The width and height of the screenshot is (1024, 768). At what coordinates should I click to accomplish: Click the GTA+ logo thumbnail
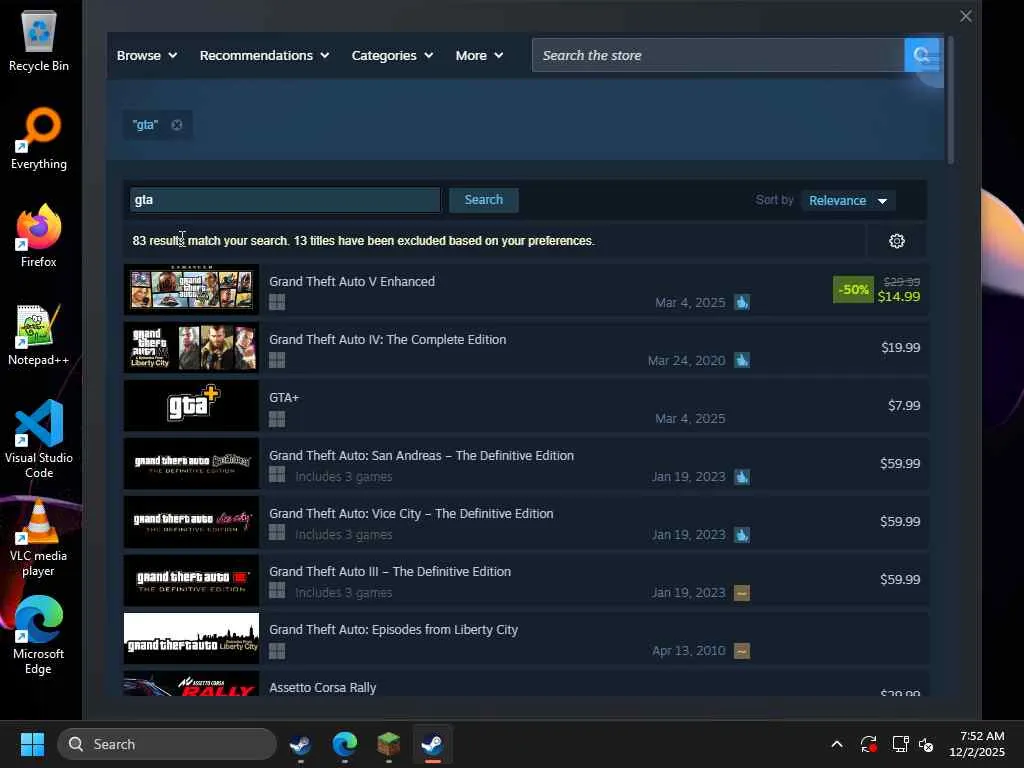[x=191, y=406]
